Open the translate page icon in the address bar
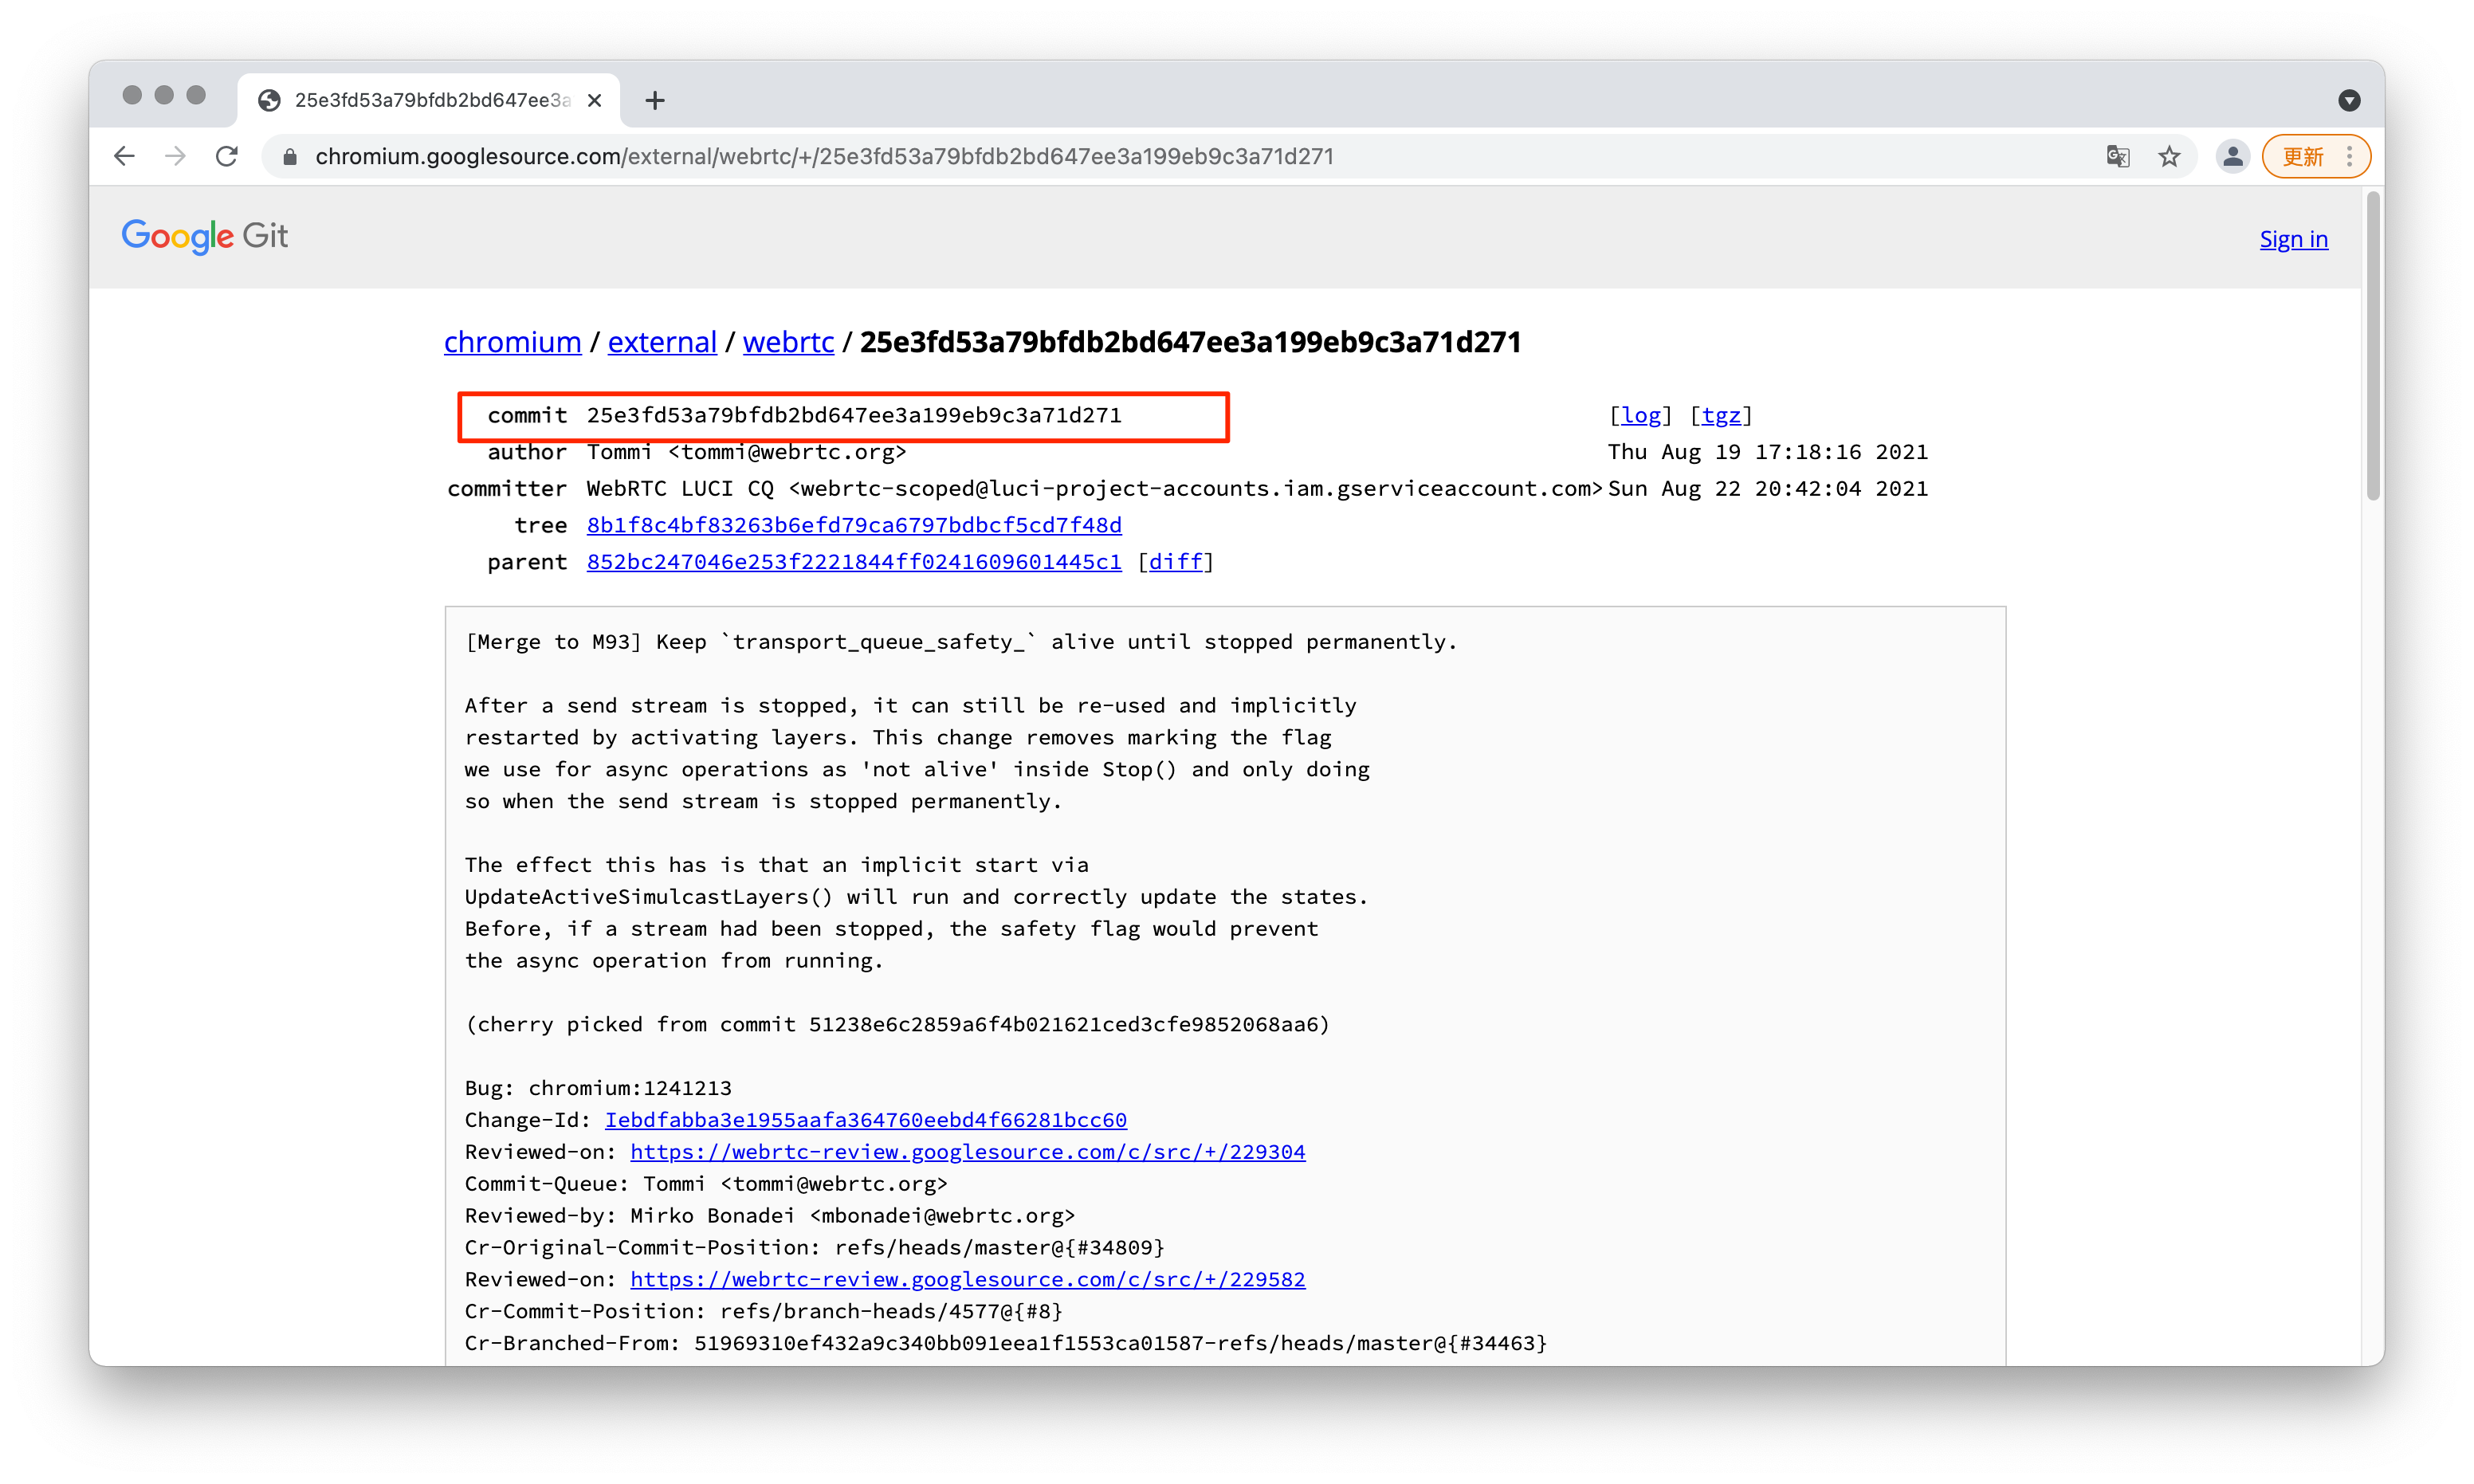Screen dimensions: 2474x1484 point(2117,156)
